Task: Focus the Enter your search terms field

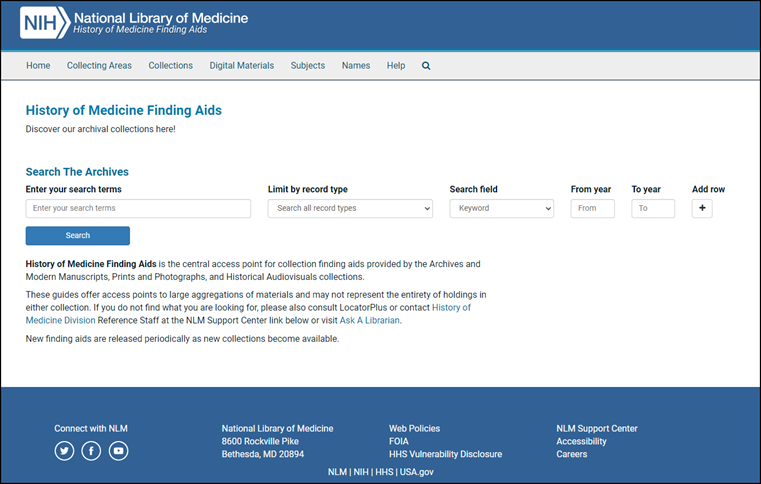Action: click(138, 208)
